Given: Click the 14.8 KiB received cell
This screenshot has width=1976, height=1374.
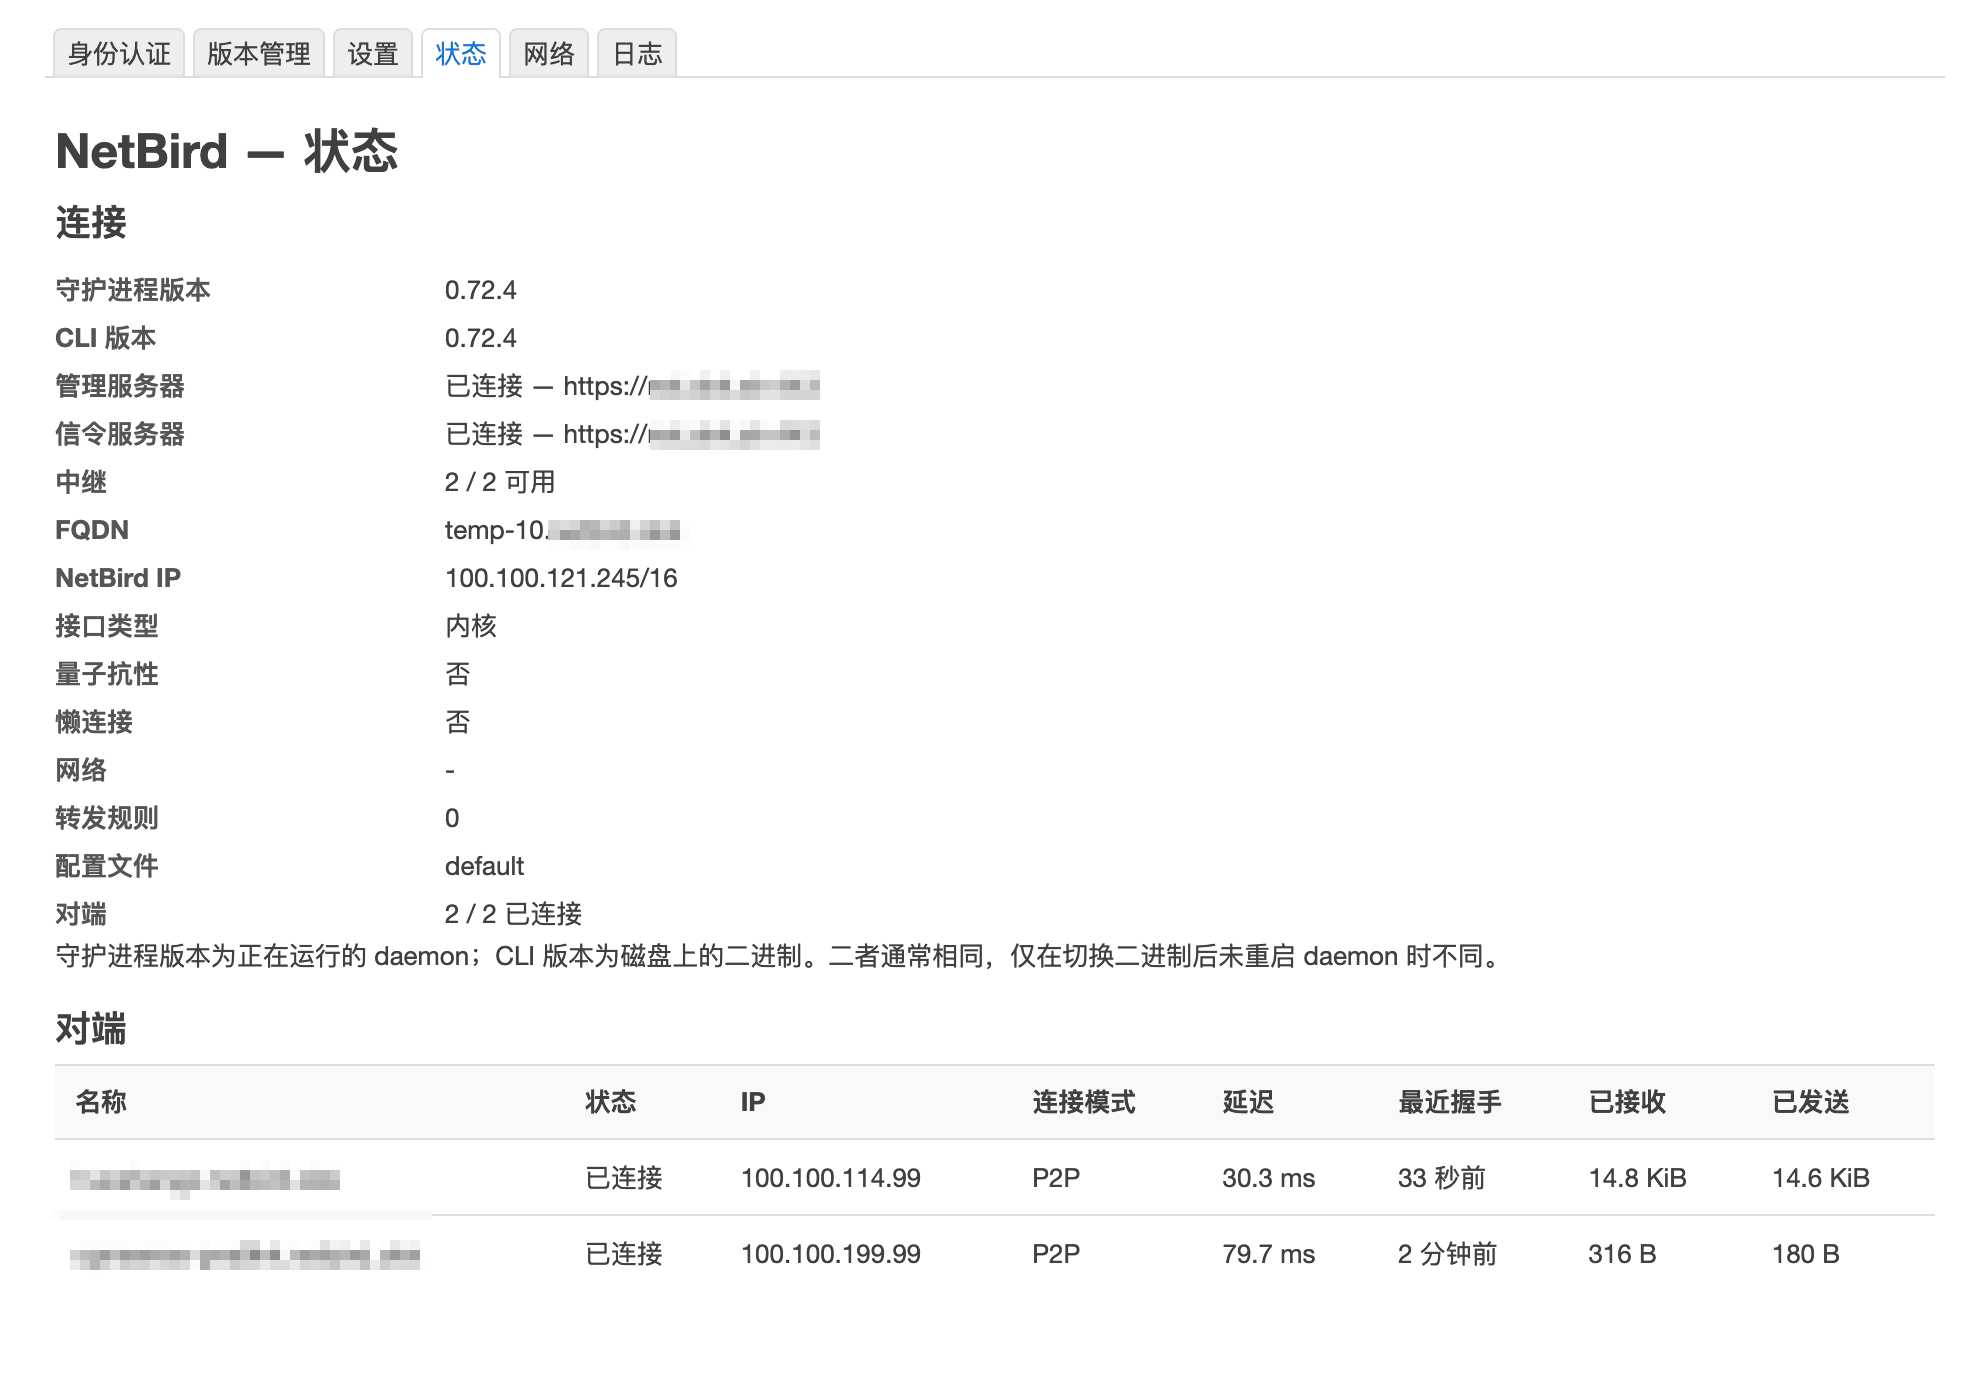Looking at the screenshot, I should click(x=1638, y=1178).
